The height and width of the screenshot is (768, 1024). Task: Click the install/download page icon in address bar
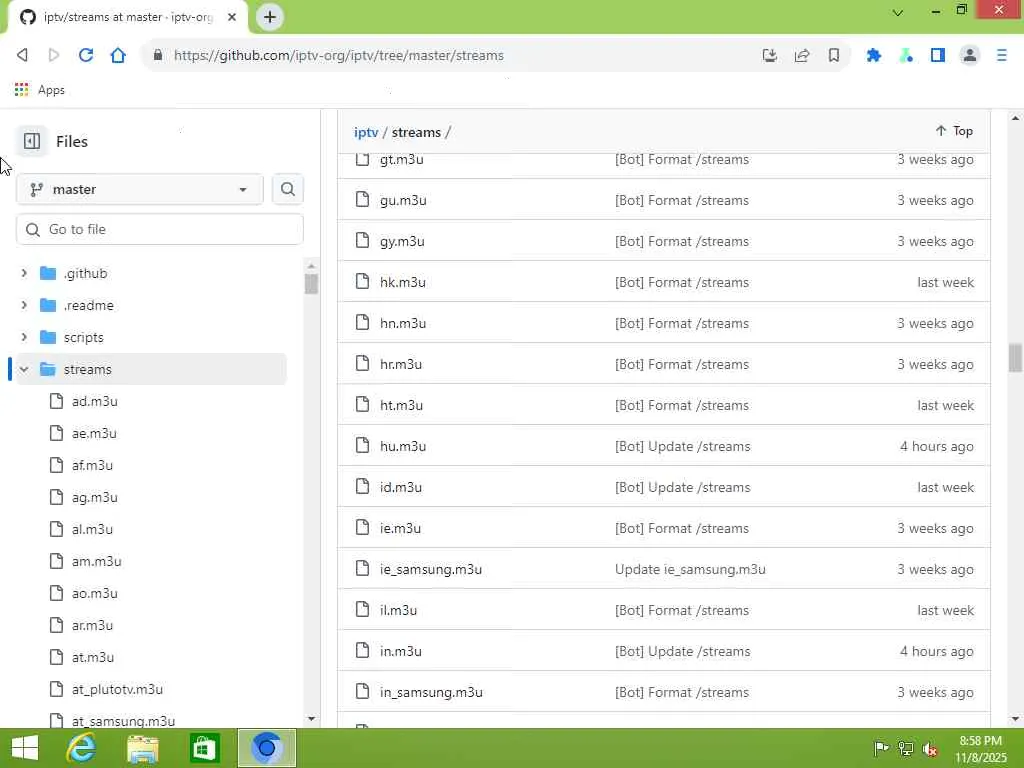tap(770, 56)
